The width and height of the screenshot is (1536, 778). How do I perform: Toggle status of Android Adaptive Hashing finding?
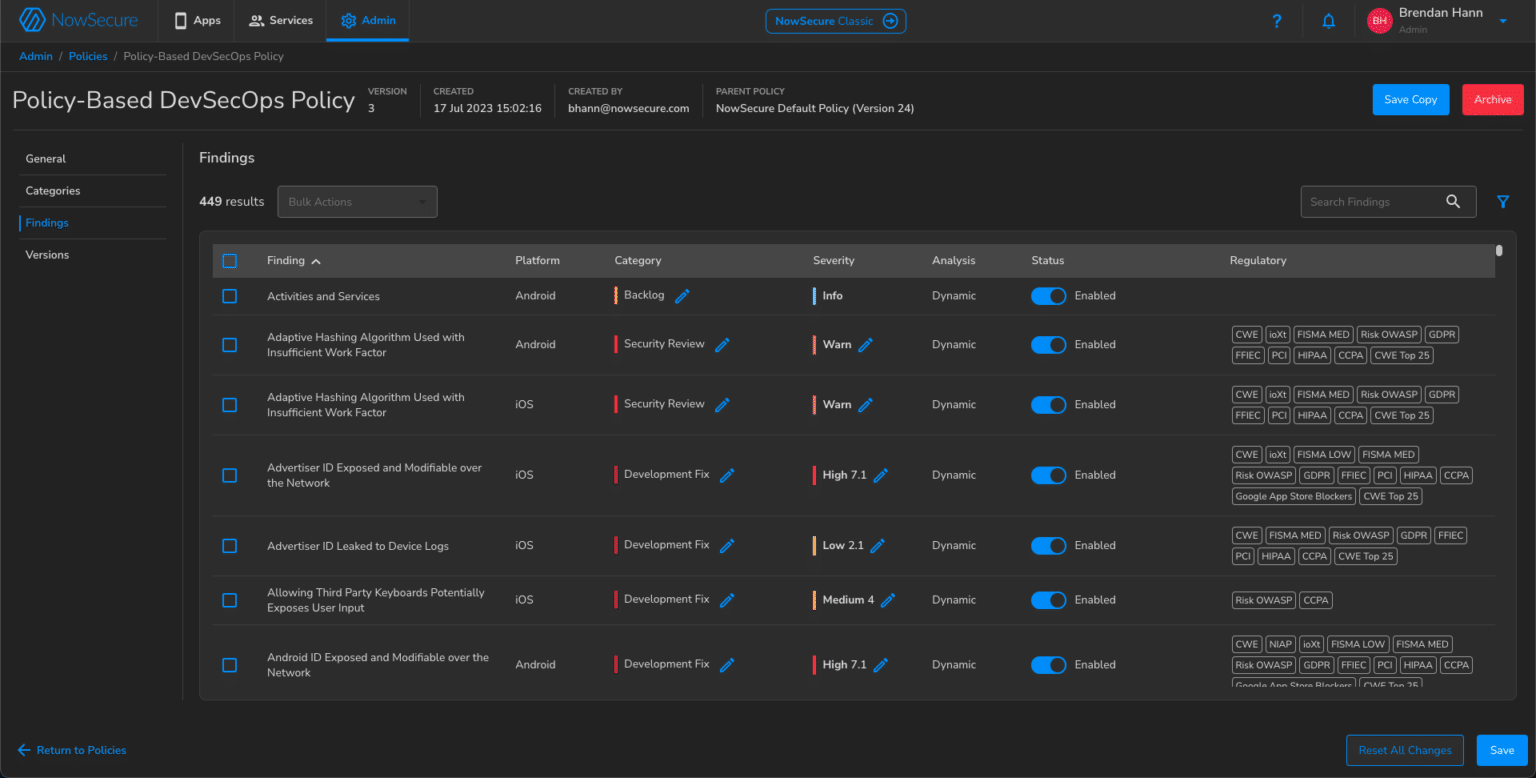click(1049, 345)
